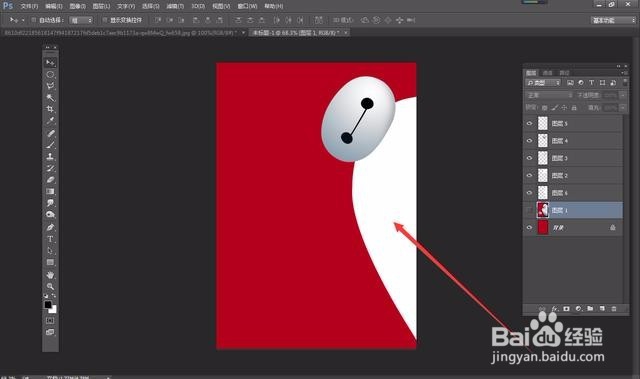Open the layer filter 类型 dropdown
The width and height of the screenshot is (640, 379).
[543, 83]
